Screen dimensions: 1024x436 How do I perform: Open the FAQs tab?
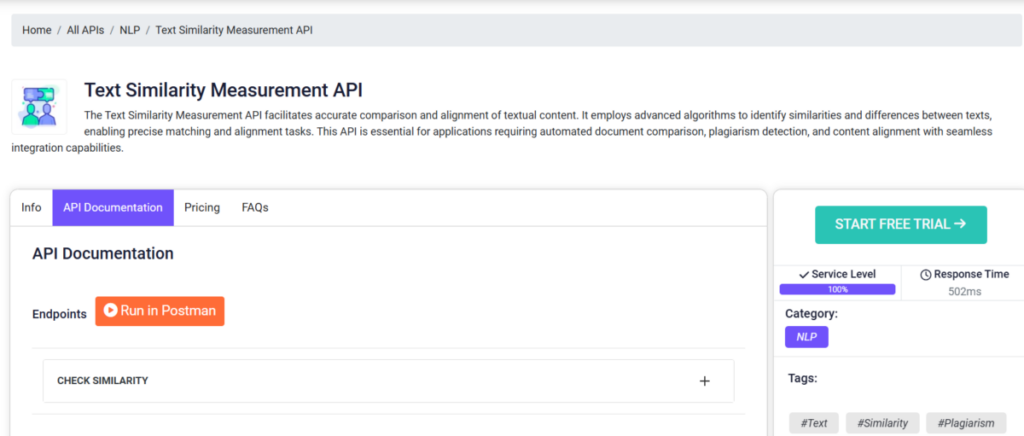(x=255, y=208)
